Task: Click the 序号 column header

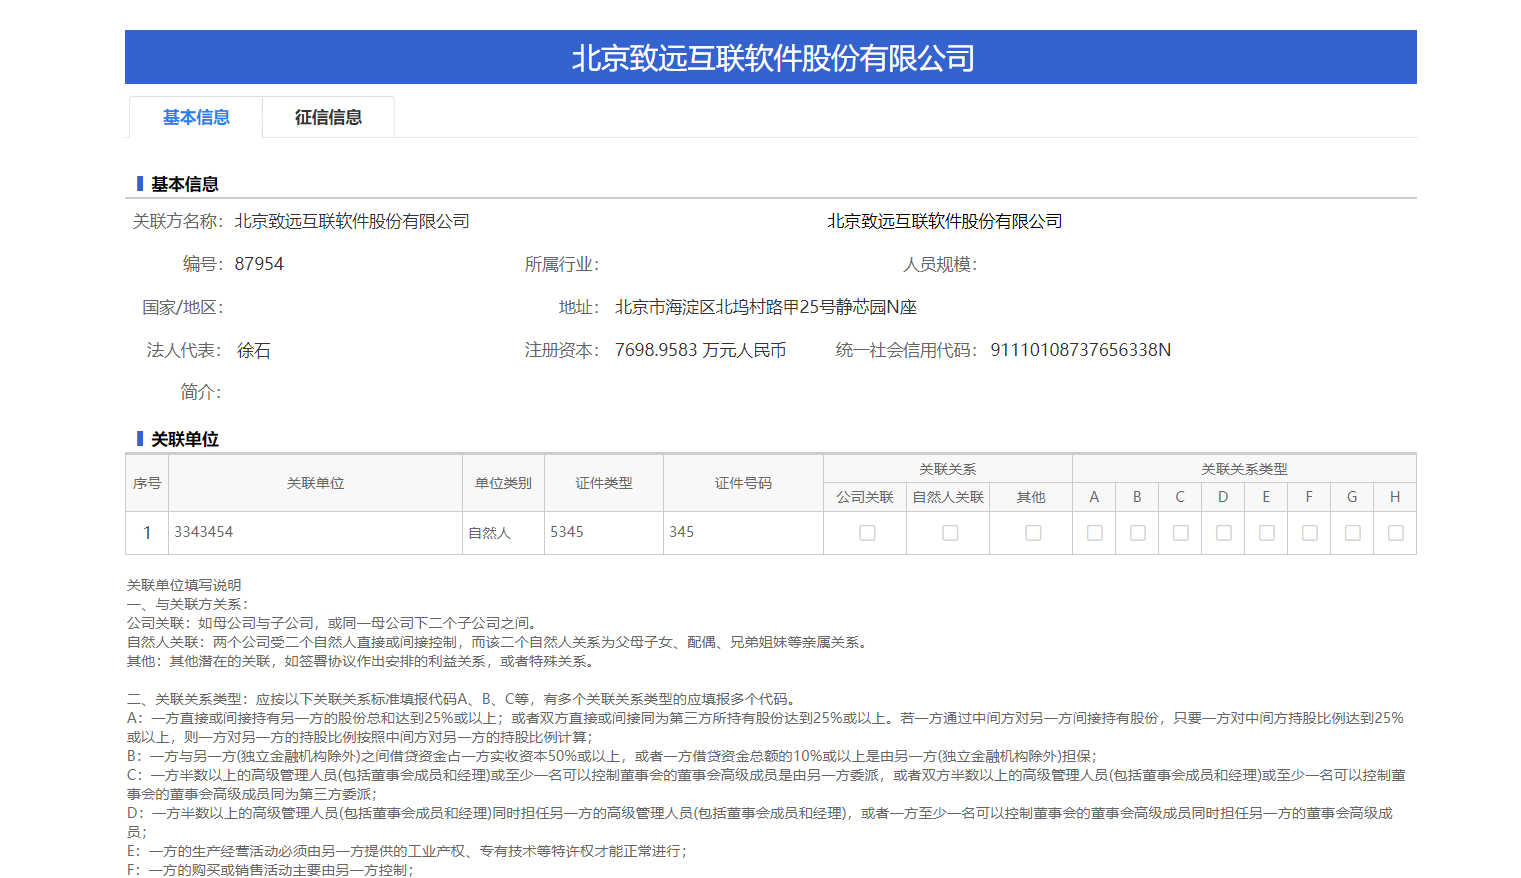Action: click(x=147, y=483)
